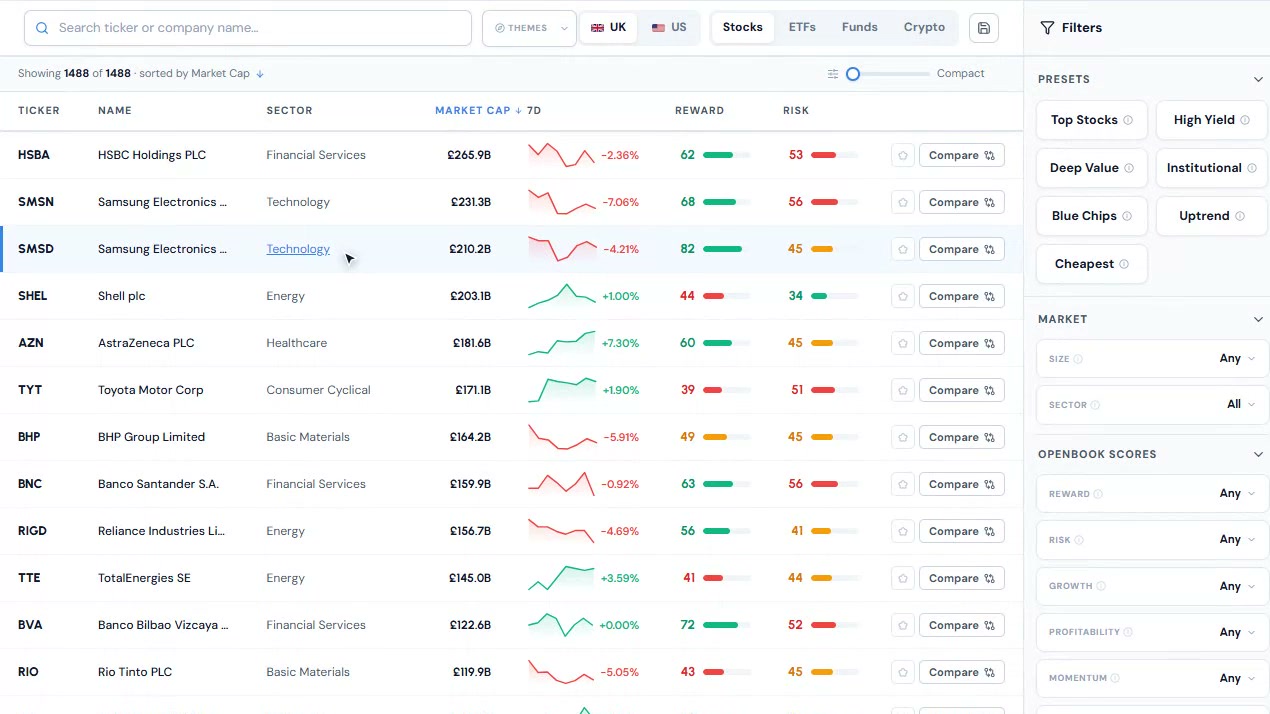This screenshot has width=1270, height=714.
Task: Star the RIO row as favorite
Action: coord(903,672)
